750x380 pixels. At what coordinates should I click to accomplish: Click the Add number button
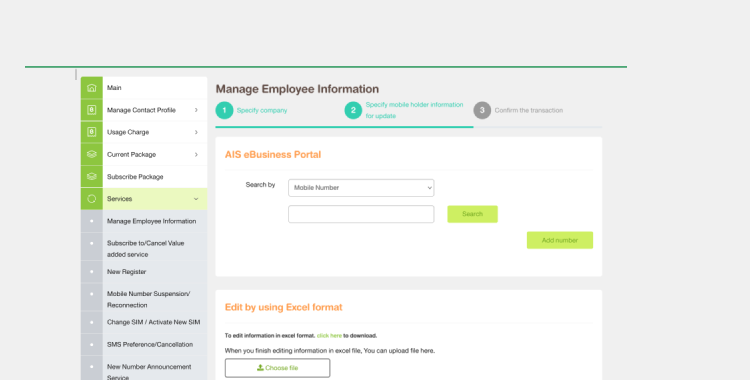[560, 240]
